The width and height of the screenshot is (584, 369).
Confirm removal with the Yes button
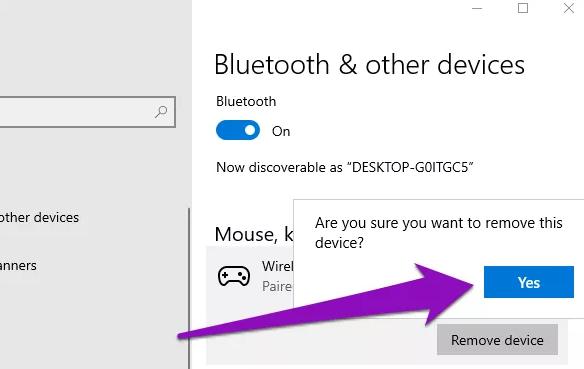529,282
